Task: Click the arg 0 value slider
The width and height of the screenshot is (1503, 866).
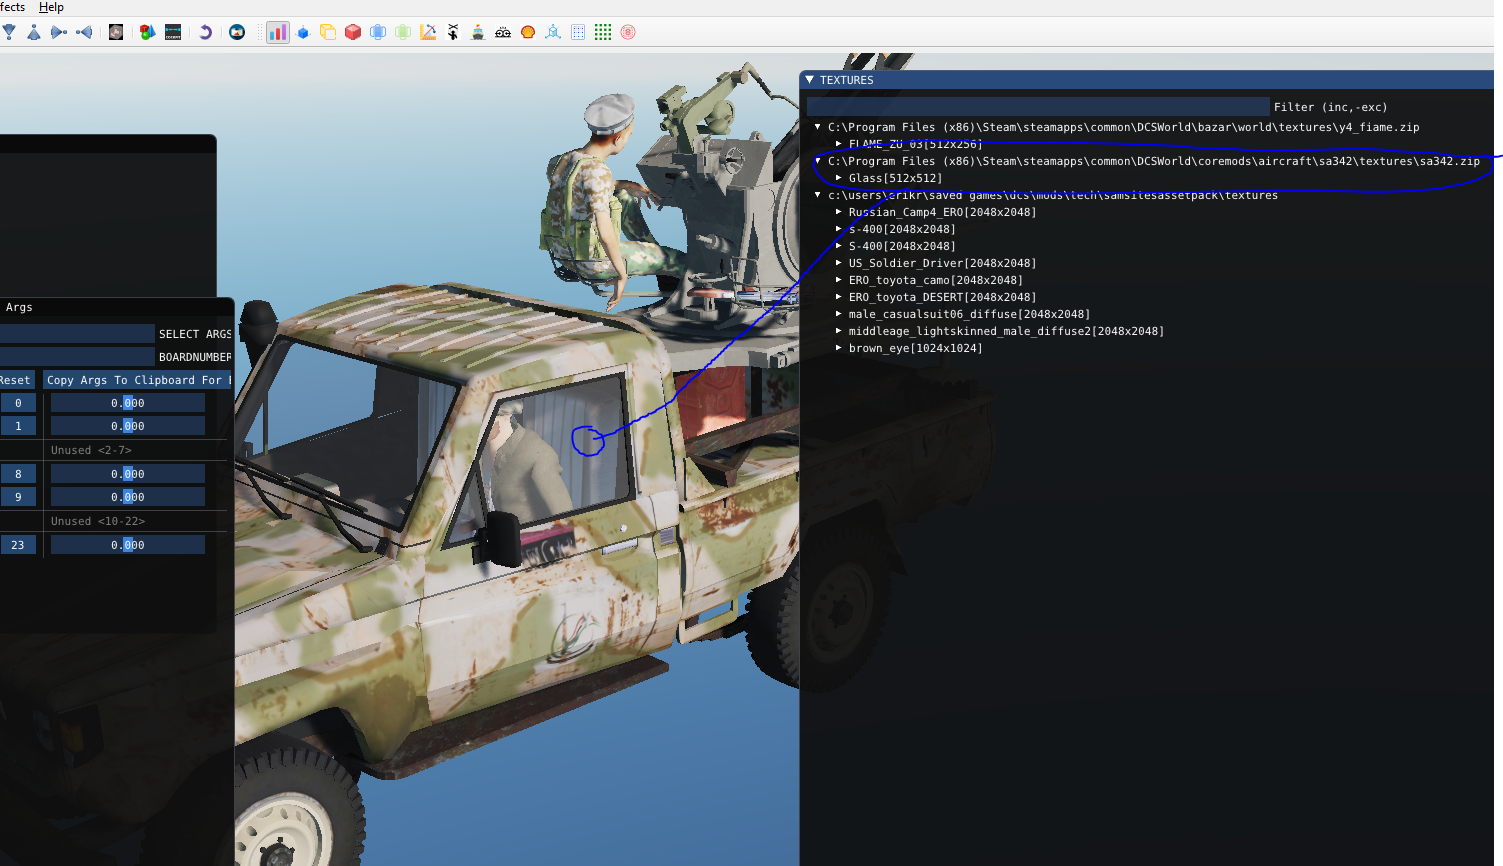Action: coord(128,403)
